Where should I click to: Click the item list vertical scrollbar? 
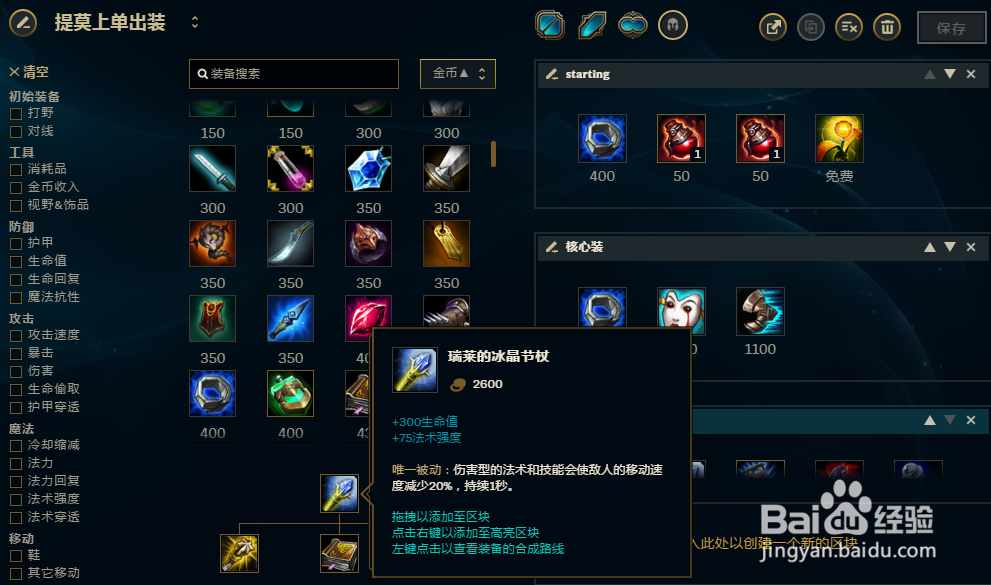pos(493,154)
